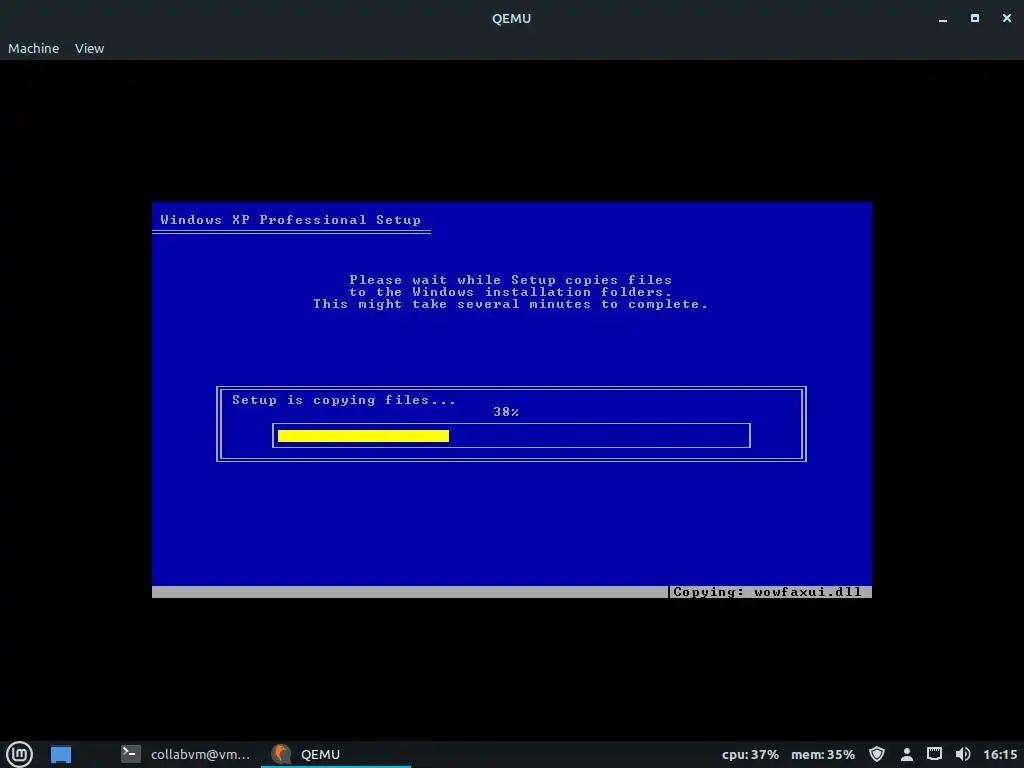Click the QEMU app icon in taskbar
Screen dimensions: 1024x768
pos(281,754)
